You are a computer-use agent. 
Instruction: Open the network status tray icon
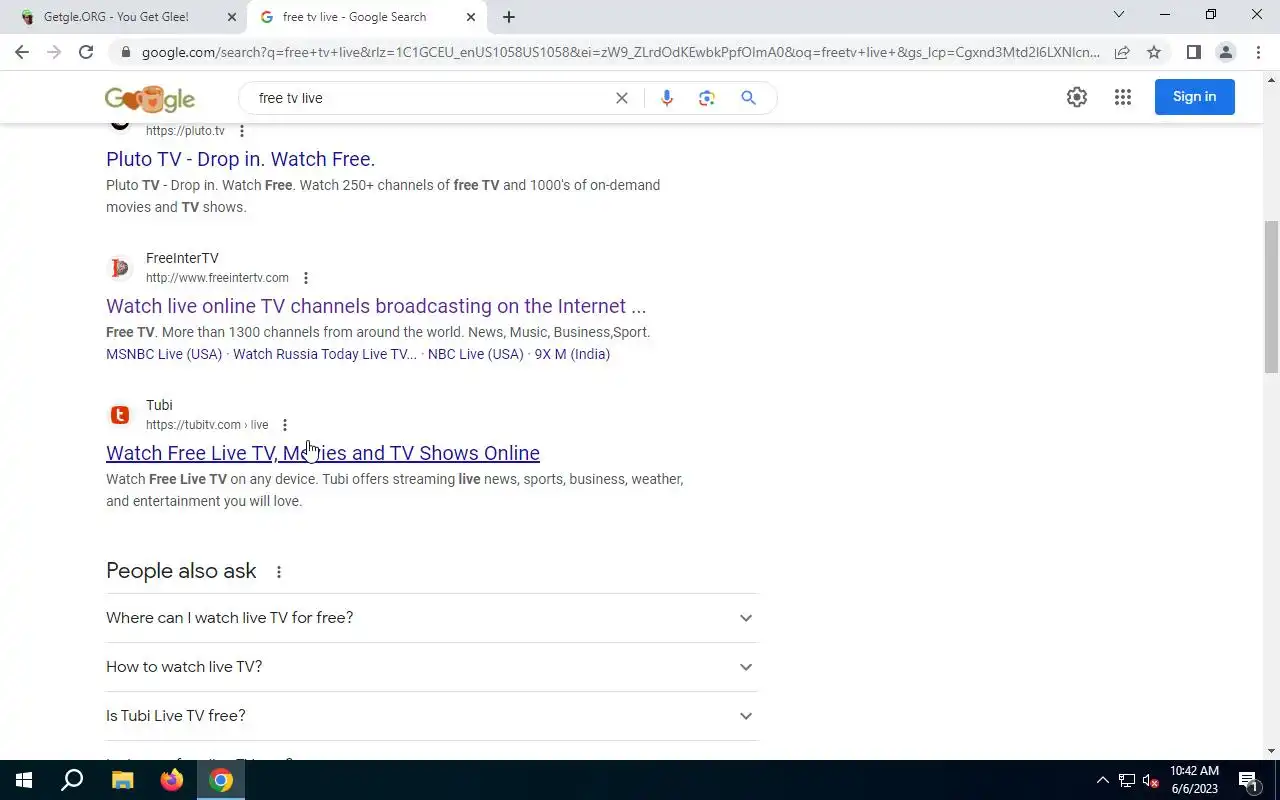pos(1126,781)
